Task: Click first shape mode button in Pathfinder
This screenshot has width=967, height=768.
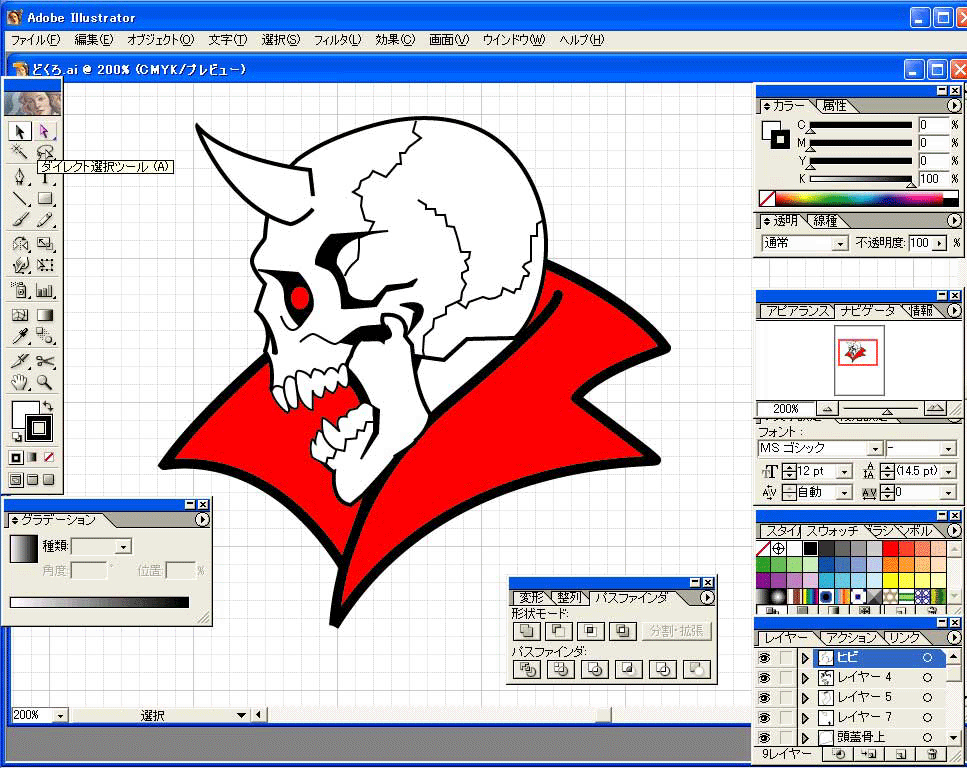Action: click(525, 631)
